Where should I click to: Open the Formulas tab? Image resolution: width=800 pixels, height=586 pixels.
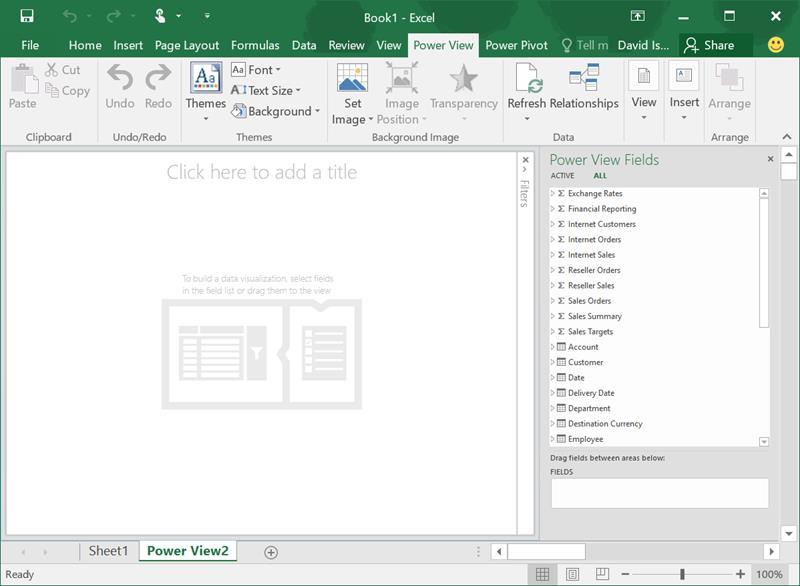click(255, 45)
